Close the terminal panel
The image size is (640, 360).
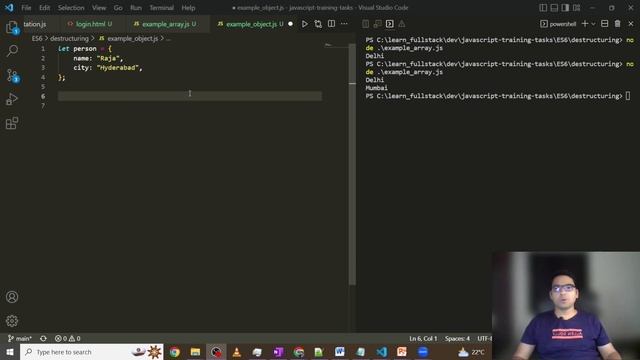click(631, 24)
